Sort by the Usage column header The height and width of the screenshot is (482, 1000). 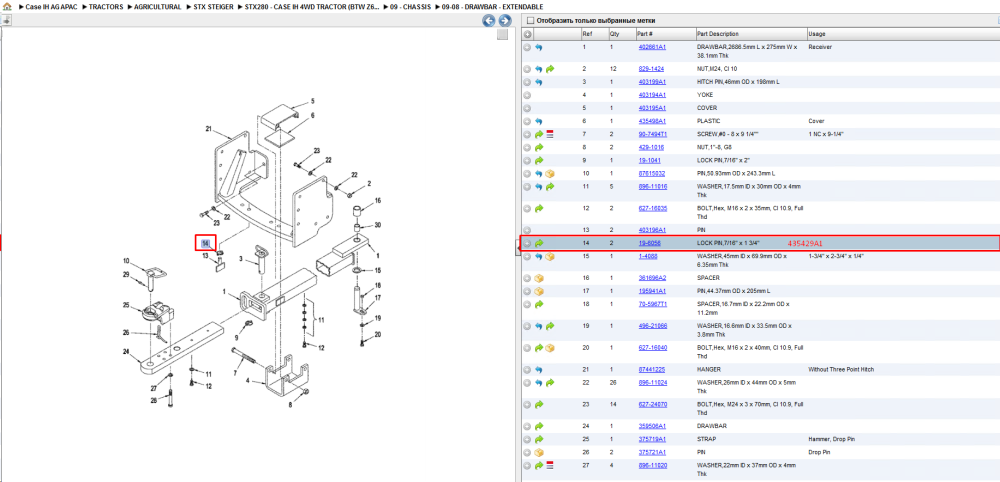click(x=816, y=34)
